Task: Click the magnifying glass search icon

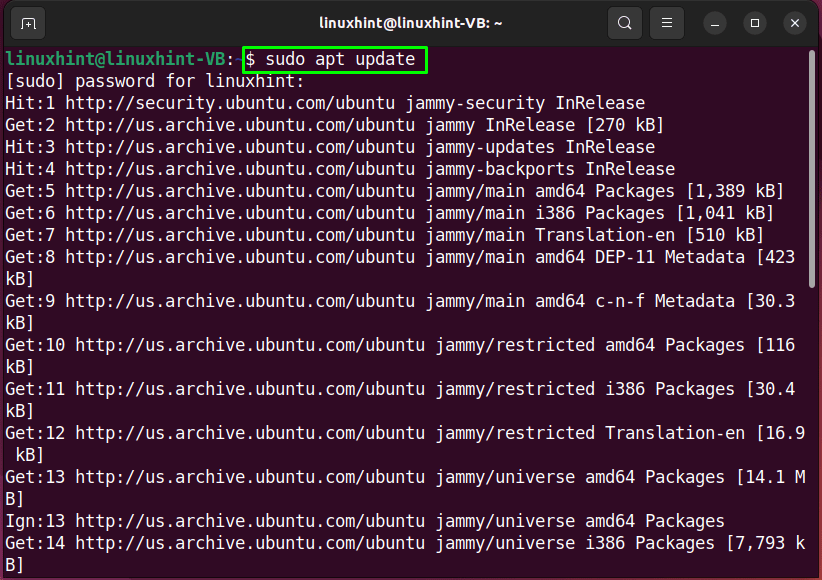Action: coord(624,22)
